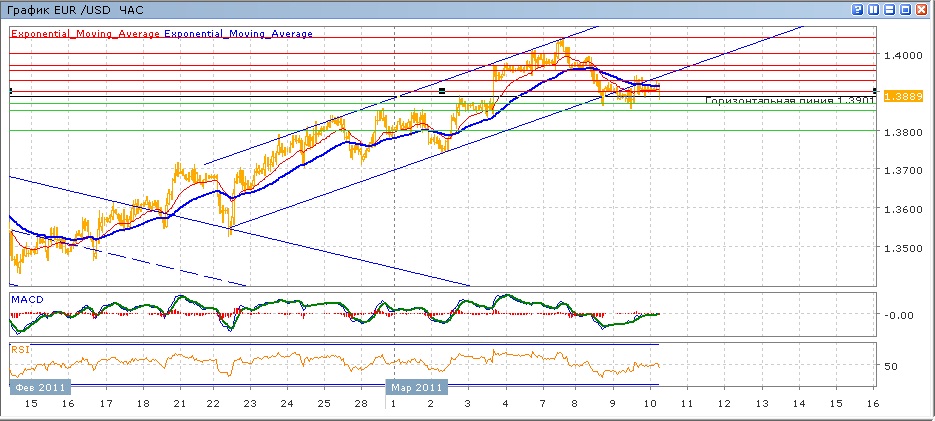Select the red Exponential_Moving_Average legend label
This screenshot has width=935, height=421.
(85, 33)
